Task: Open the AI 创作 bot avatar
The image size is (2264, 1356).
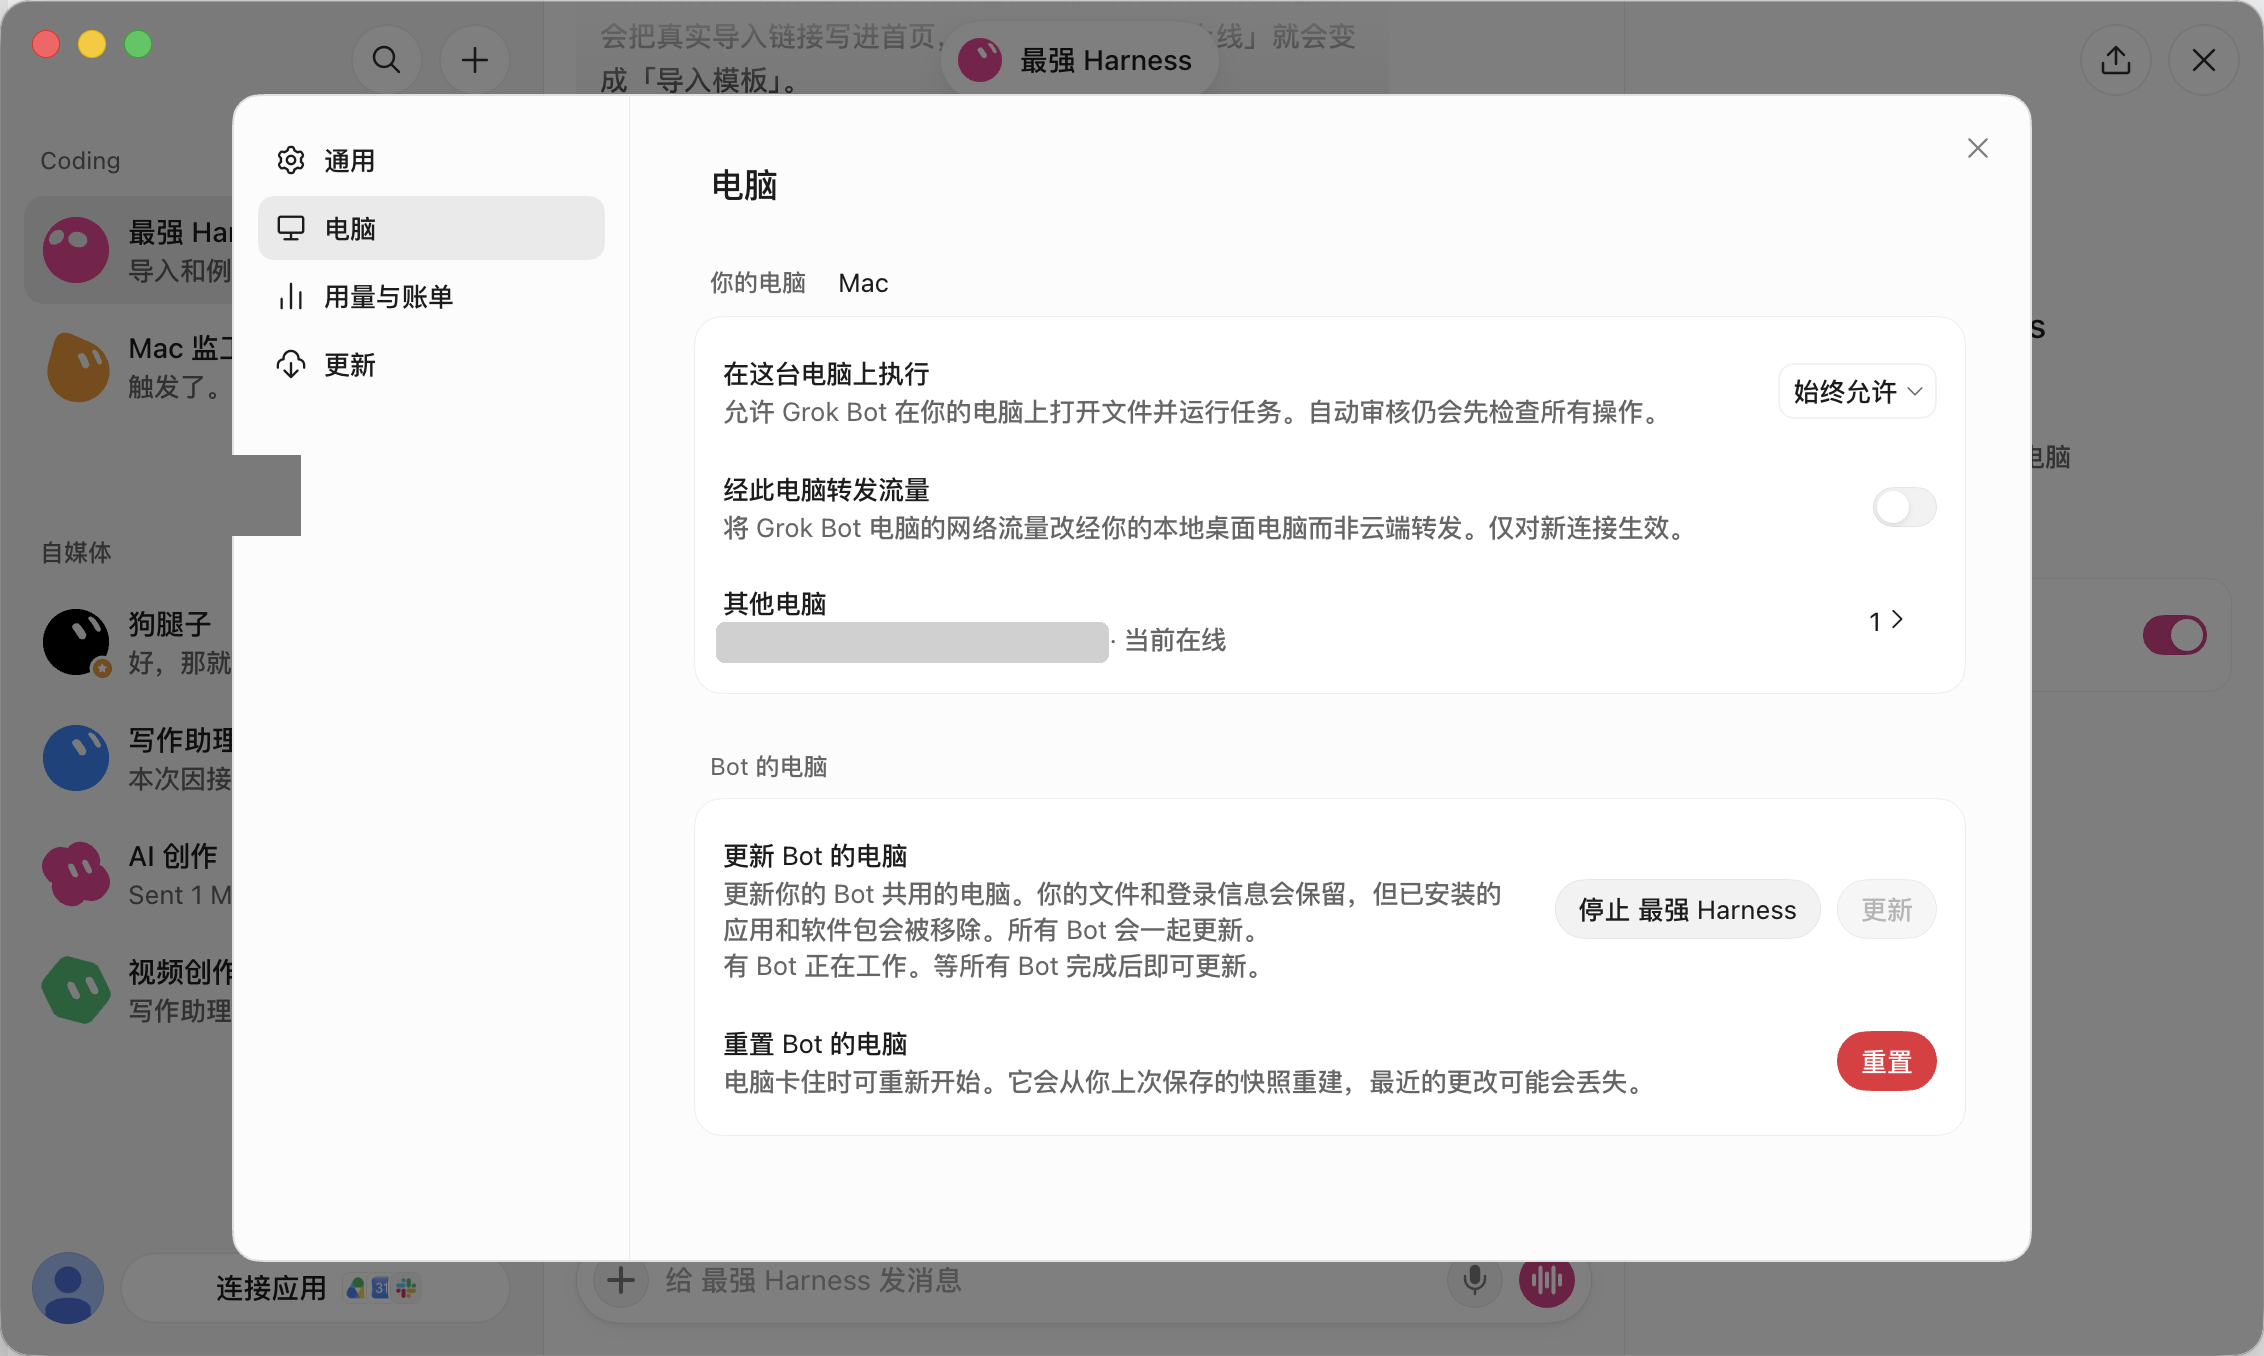Action: (76, 874)
